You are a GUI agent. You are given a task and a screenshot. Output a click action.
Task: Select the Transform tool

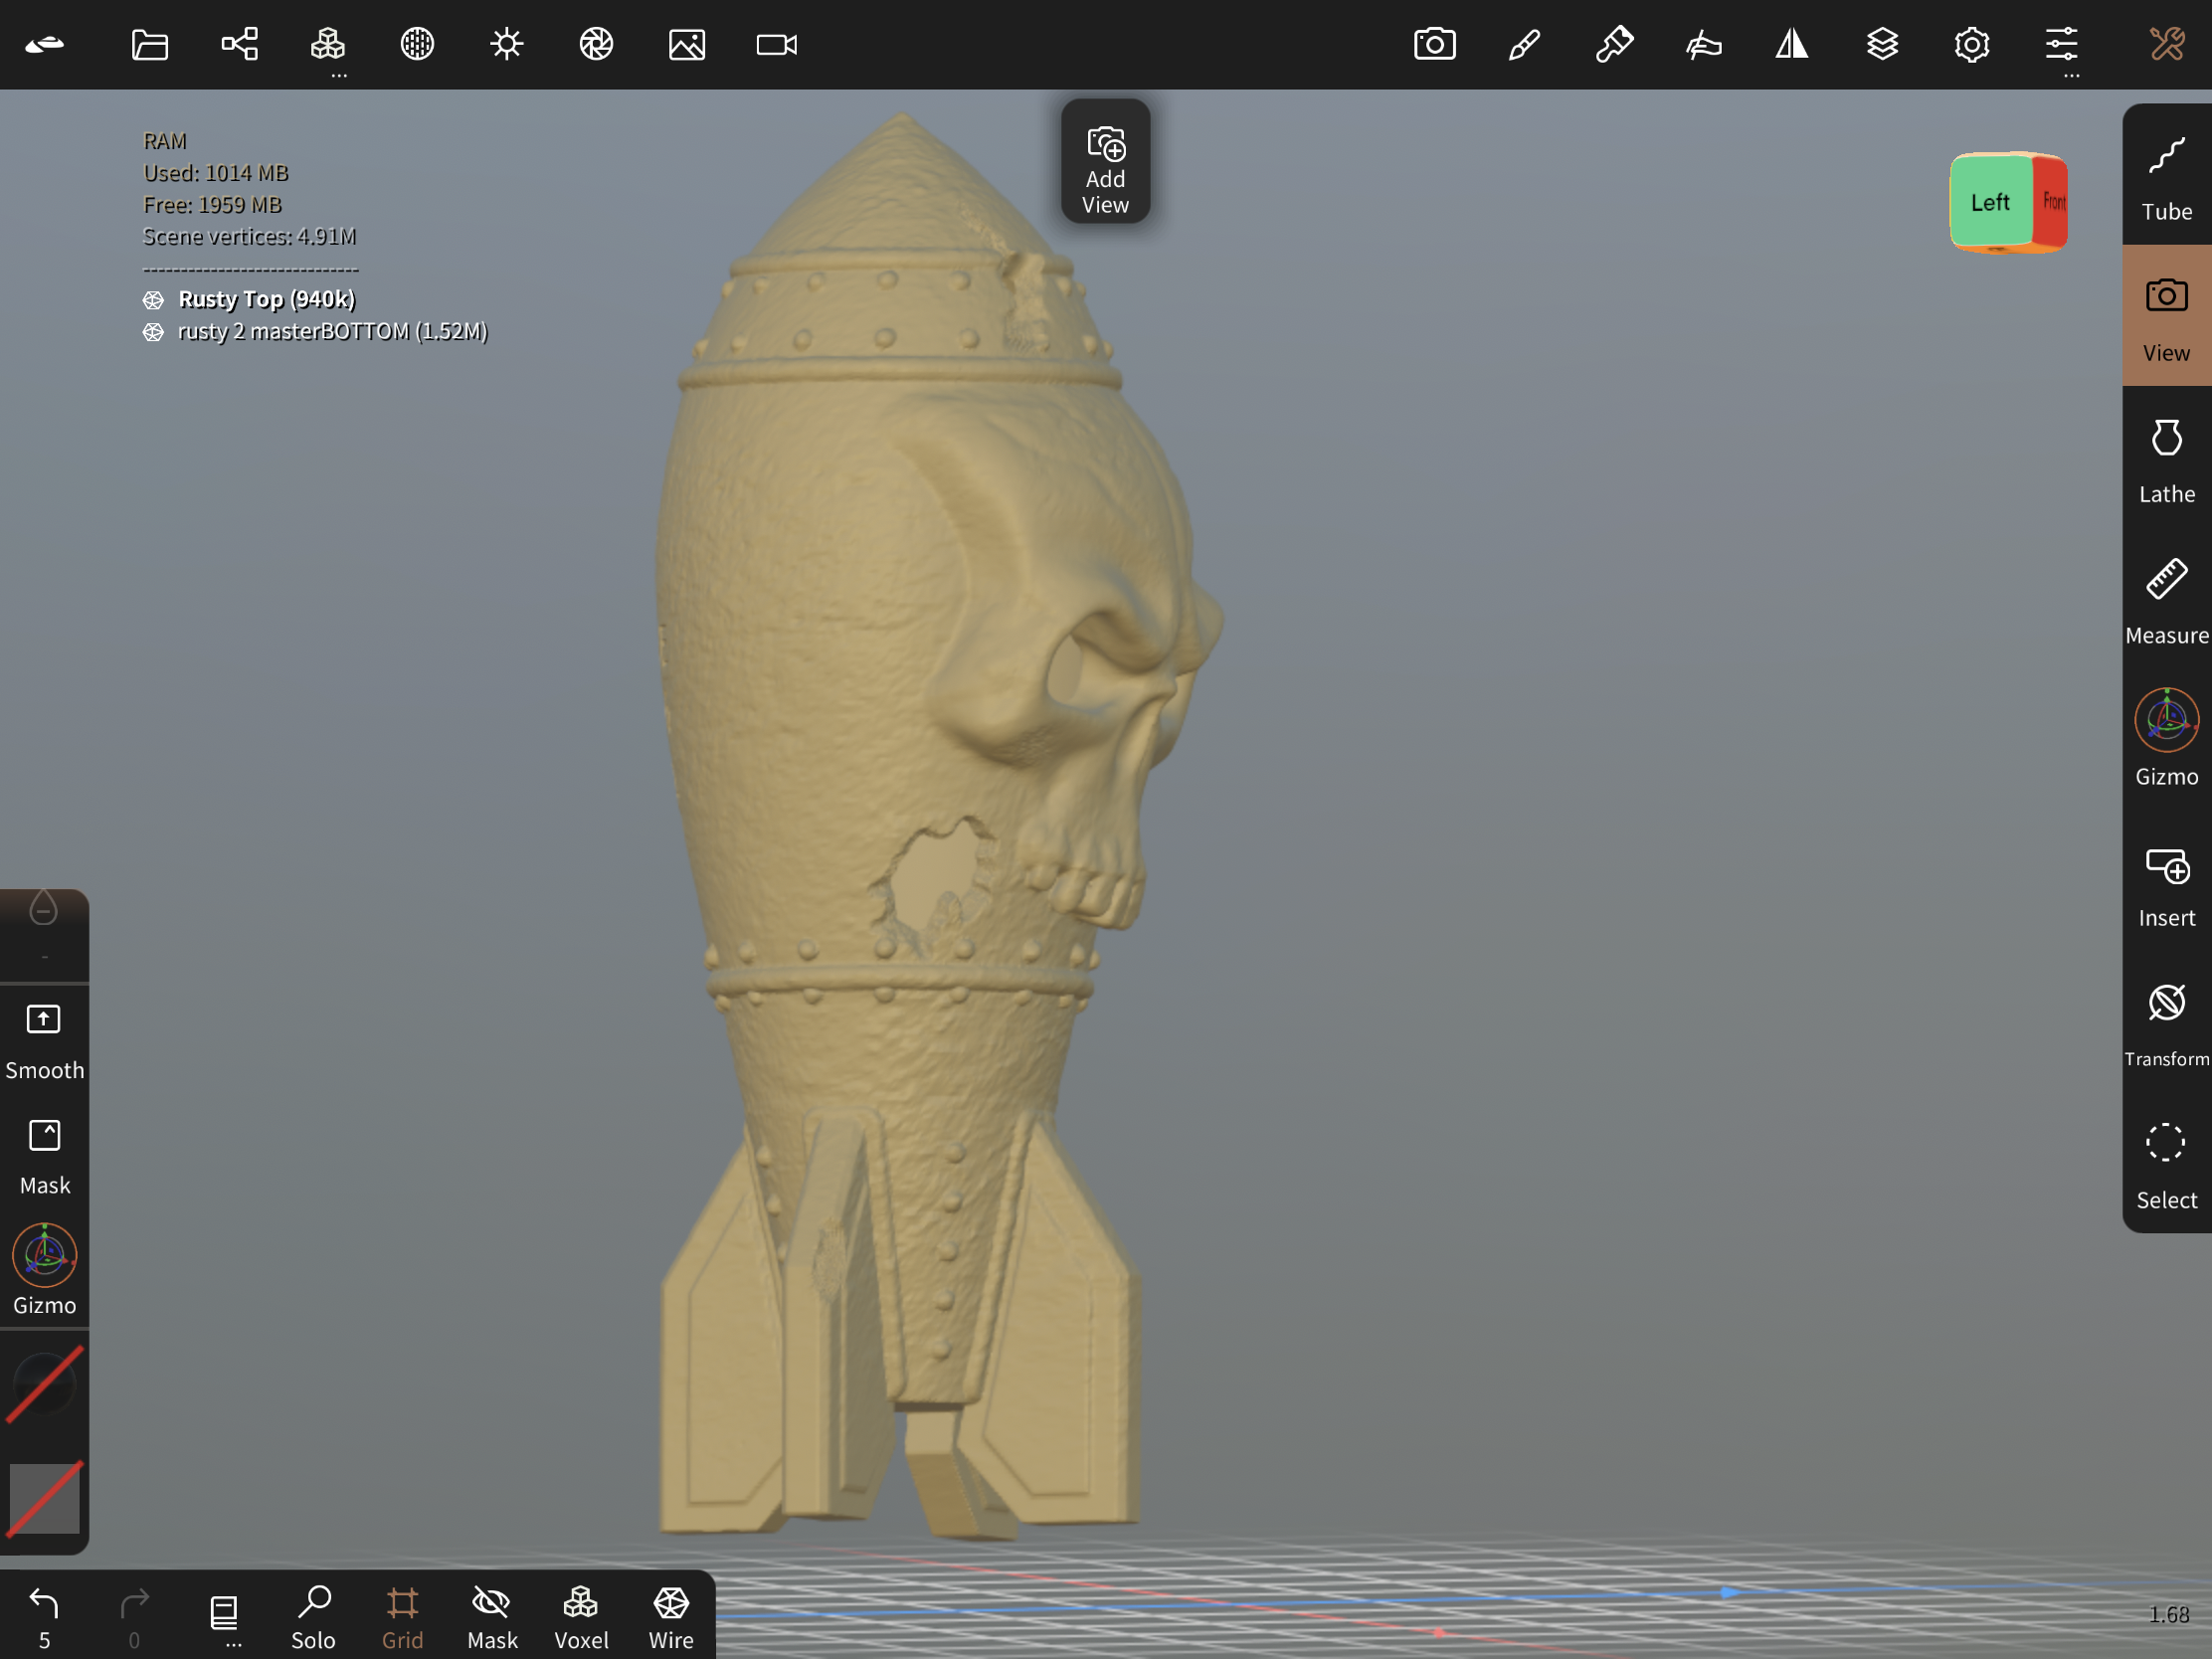(x=2167, y=1023)
